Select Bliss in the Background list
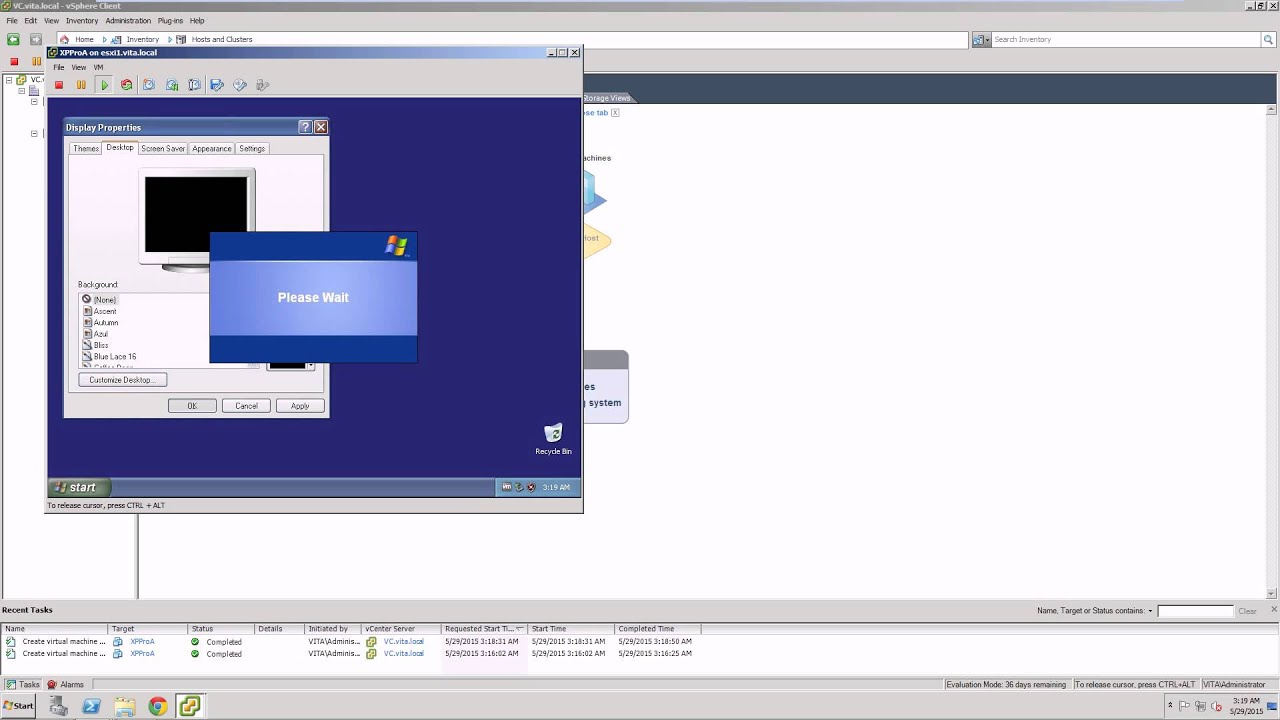The width and height of the screenshot is (1280, 720). click(101, 345)
